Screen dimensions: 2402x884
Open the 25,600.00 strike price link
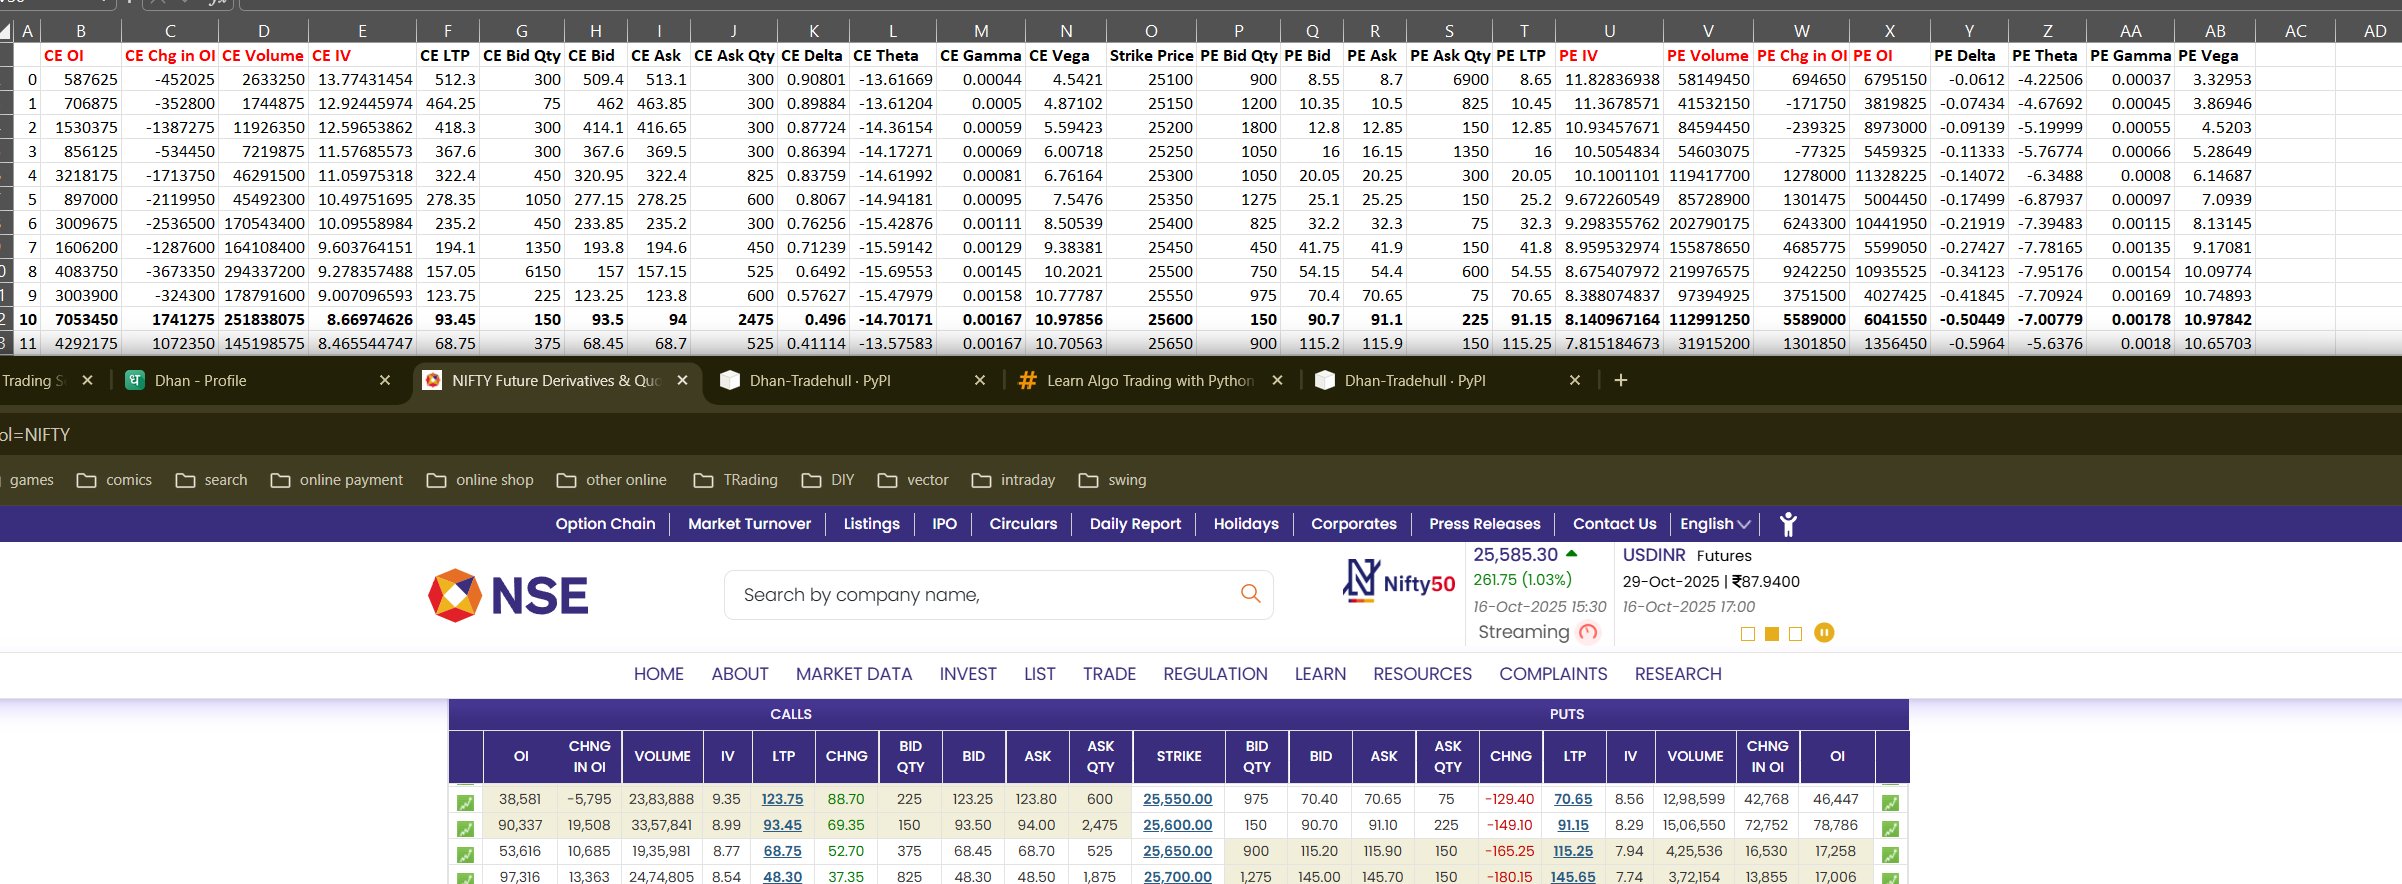[1177, 825]
